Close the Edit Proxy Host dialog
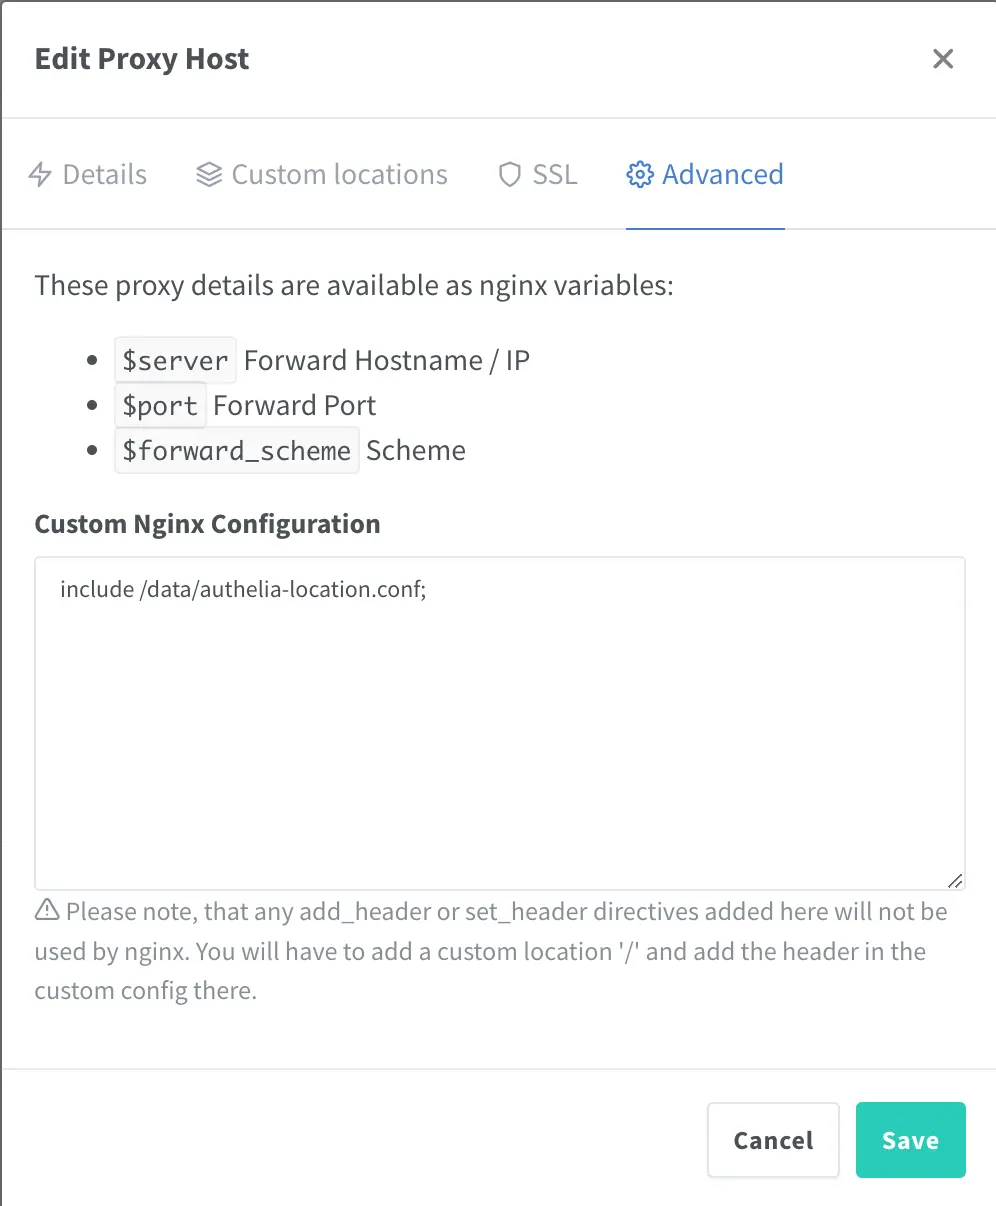 coord(942,59)
